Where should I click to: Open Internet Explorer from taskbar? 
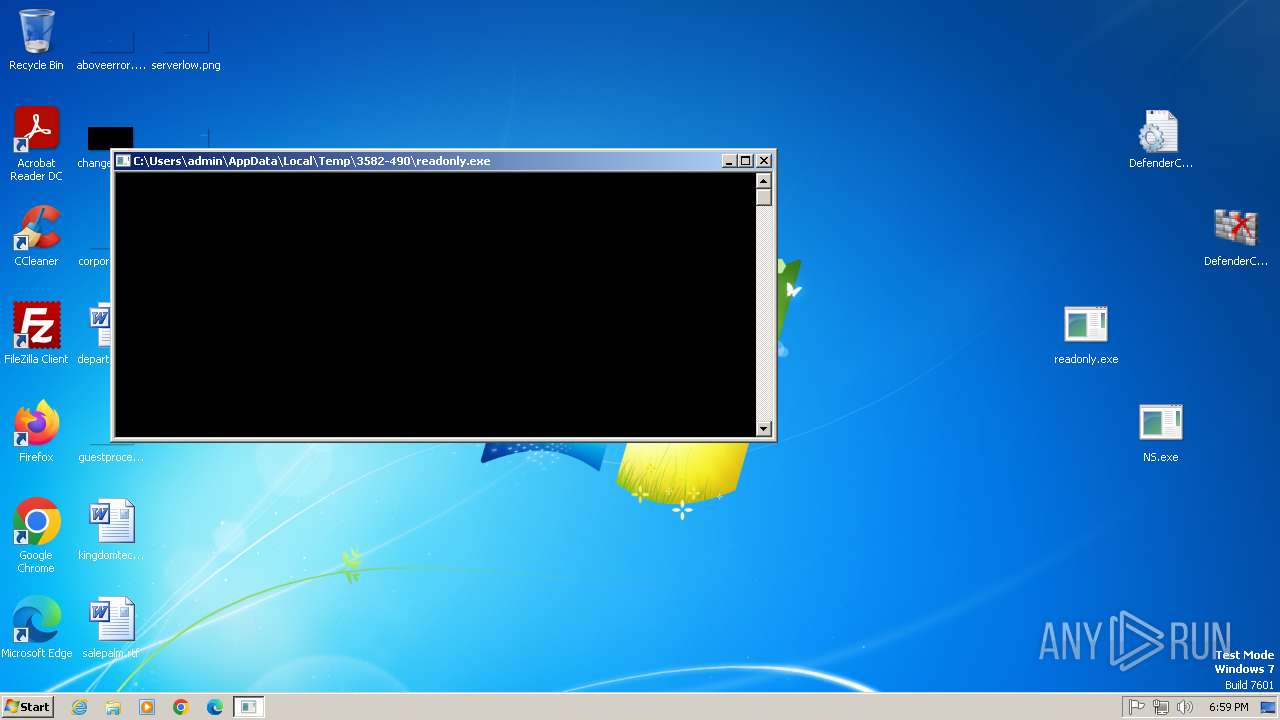[79, 707]
